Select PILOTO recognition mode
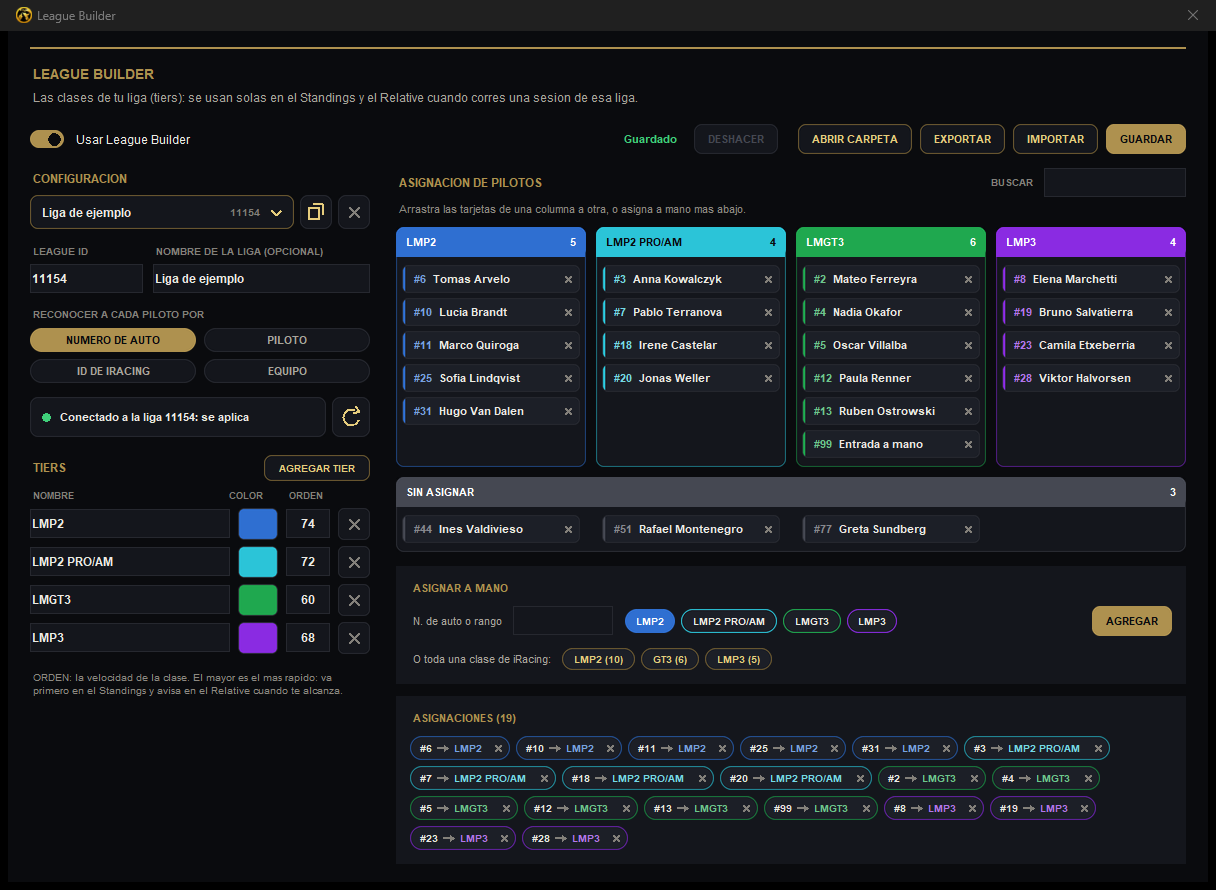The width and height of the screenshot is (1216, 890). [x=287, y=340]
